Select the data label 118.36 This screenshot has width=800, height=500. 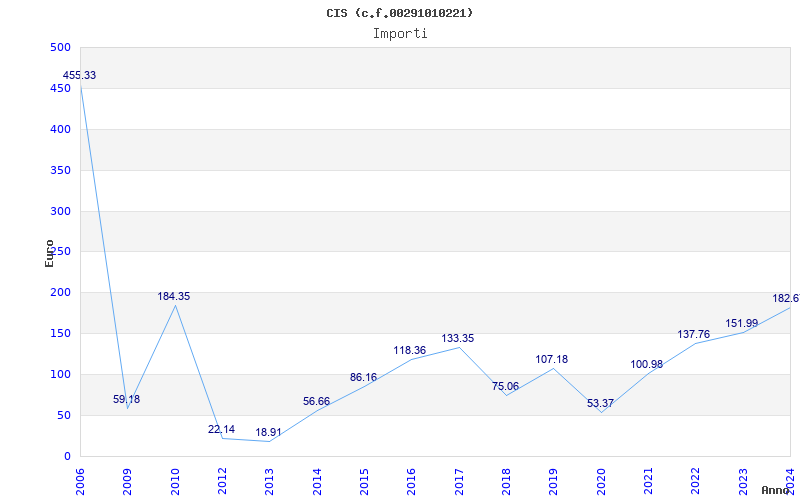tap(409, 351)
